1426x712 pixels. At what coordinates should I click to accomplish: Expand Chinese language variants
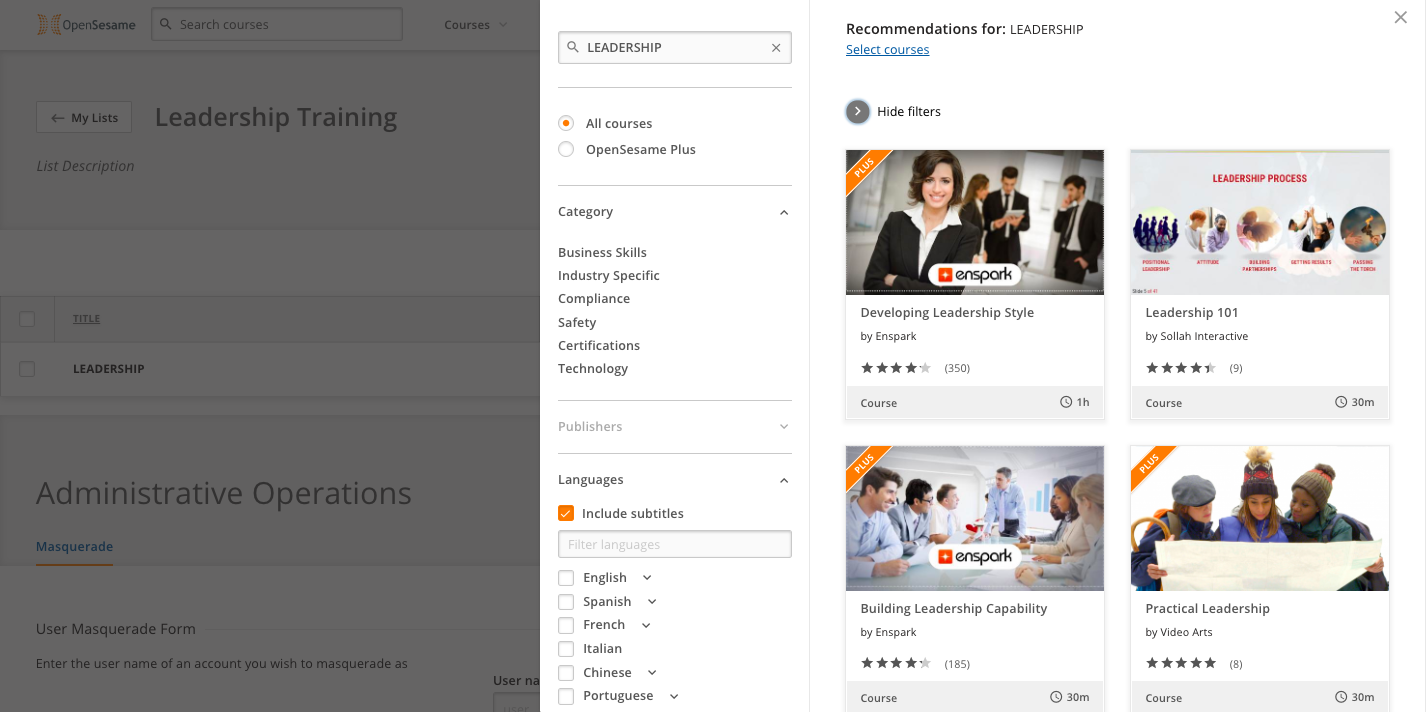[652, 673]
